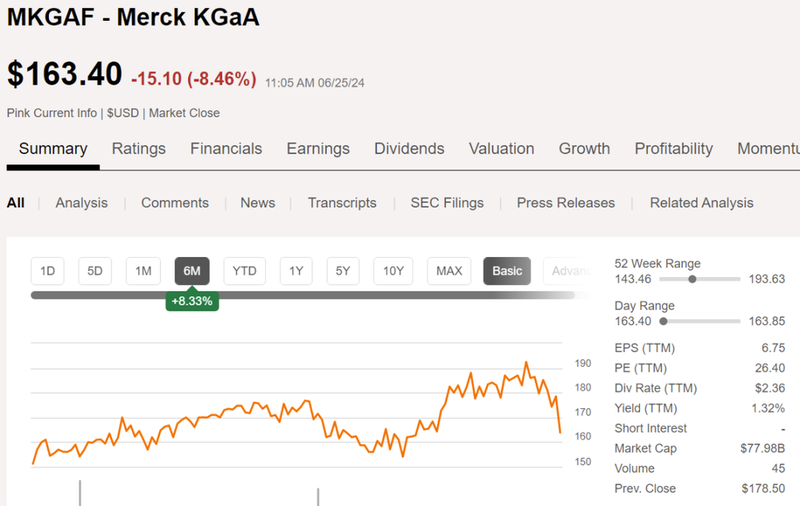The image size is (800, 506).
Task: Go to the Dividends tab
Action: pos(409,149)
